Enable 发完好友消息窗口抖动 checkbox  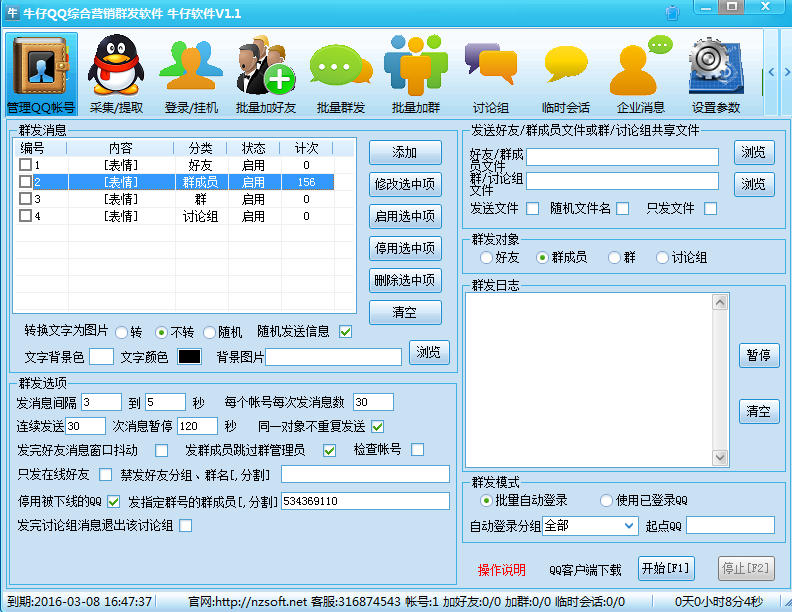[x=162, y=450]
